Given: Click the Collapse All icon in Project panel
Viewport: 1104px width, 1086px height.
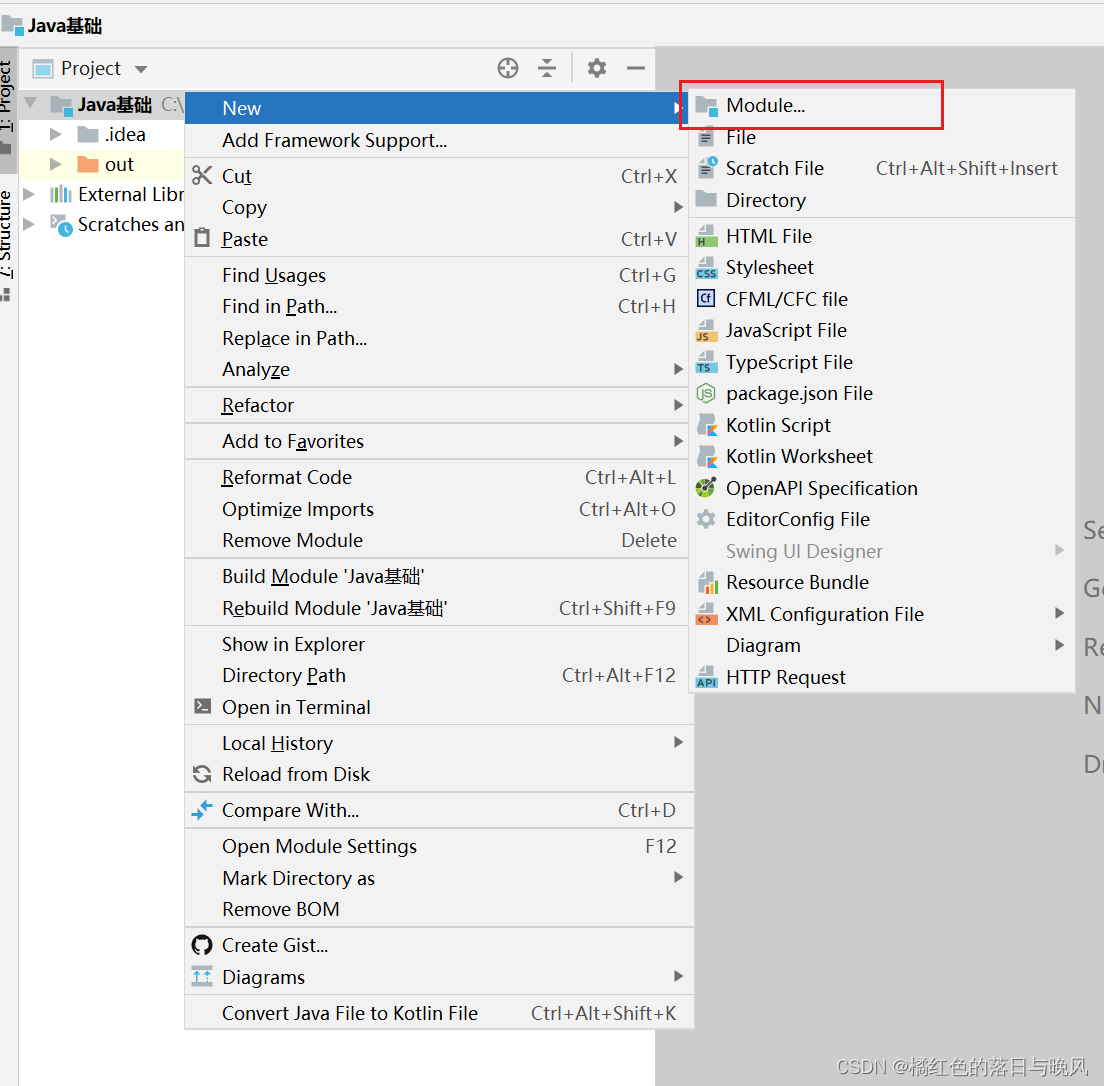Looking at the screenshot, I should [x=546, y=68].
